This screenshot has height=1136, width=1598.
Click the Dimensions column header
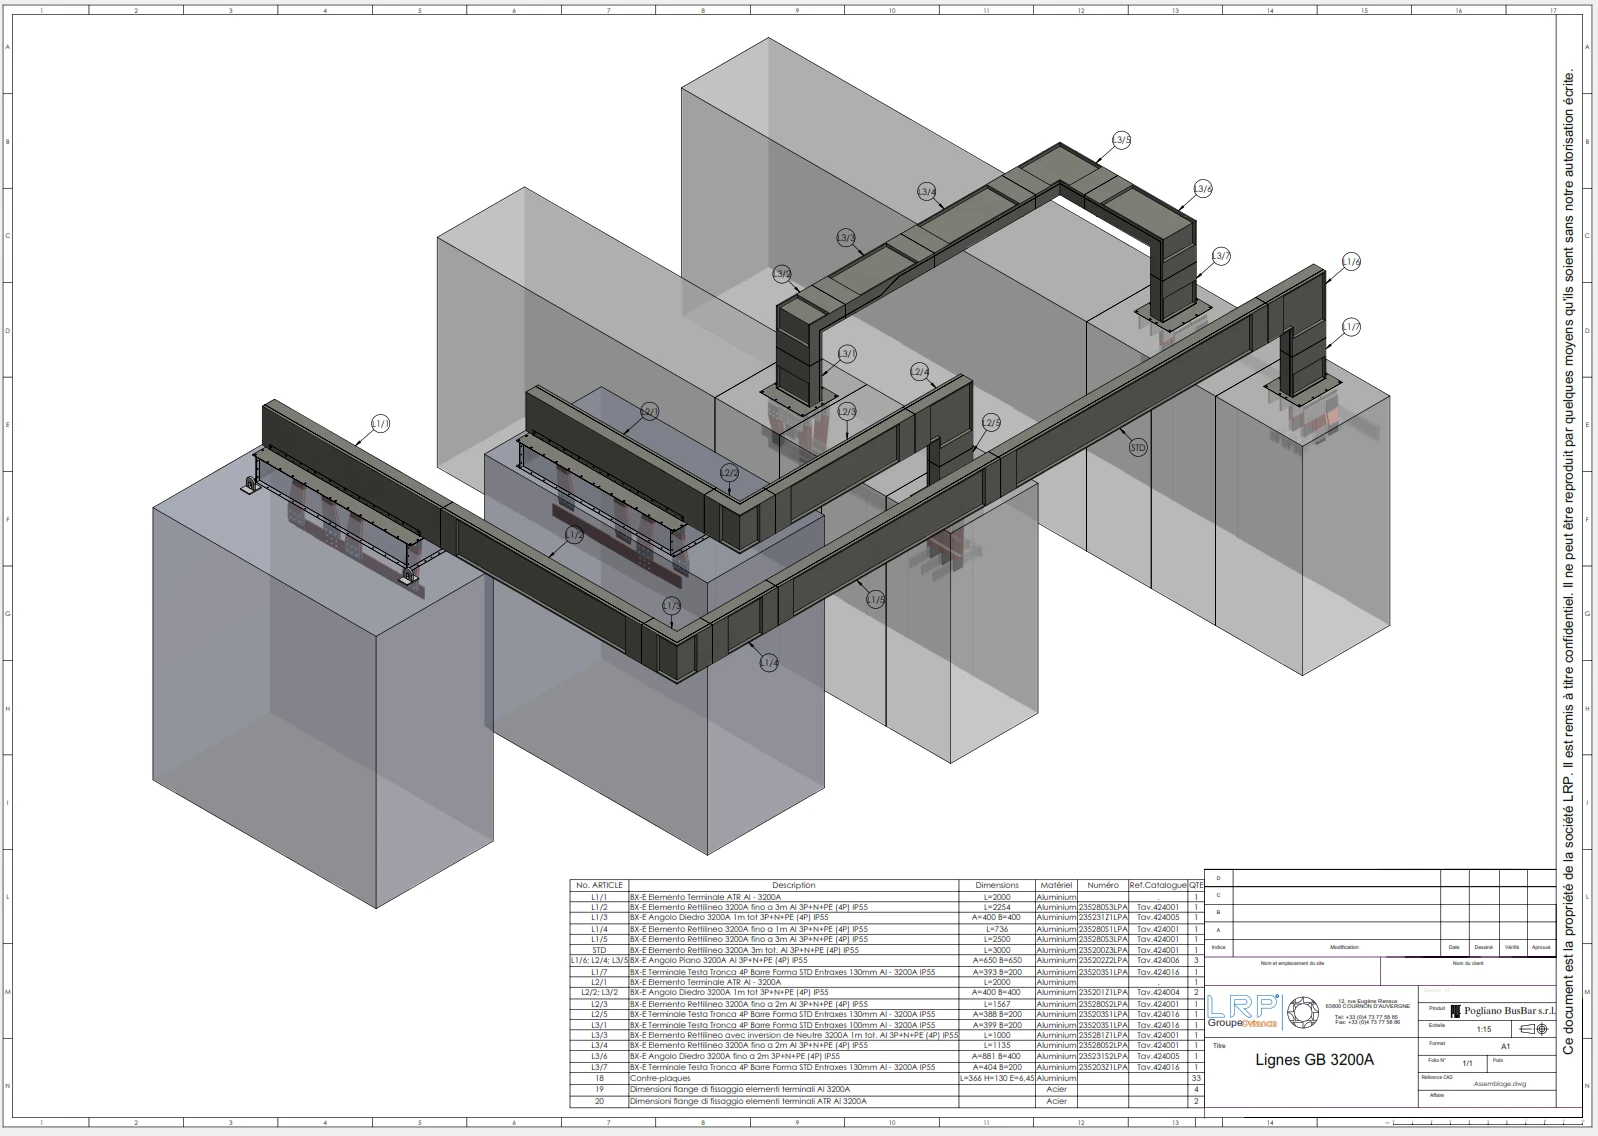(997, 885)
